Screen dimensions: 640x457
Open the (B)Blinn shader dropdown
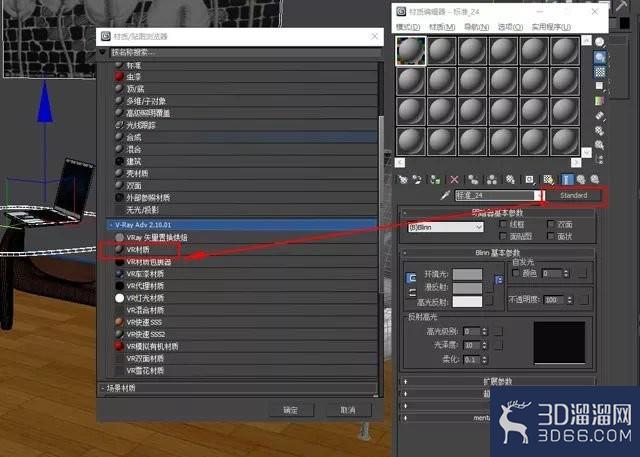click(x=445, y=227)
